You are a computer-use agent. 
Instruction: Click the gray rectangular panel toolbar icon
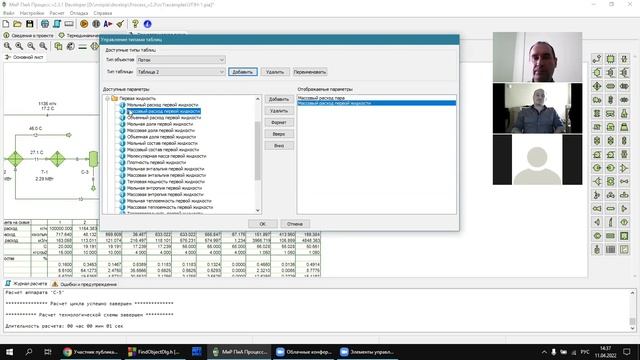(x=69, y=24)
